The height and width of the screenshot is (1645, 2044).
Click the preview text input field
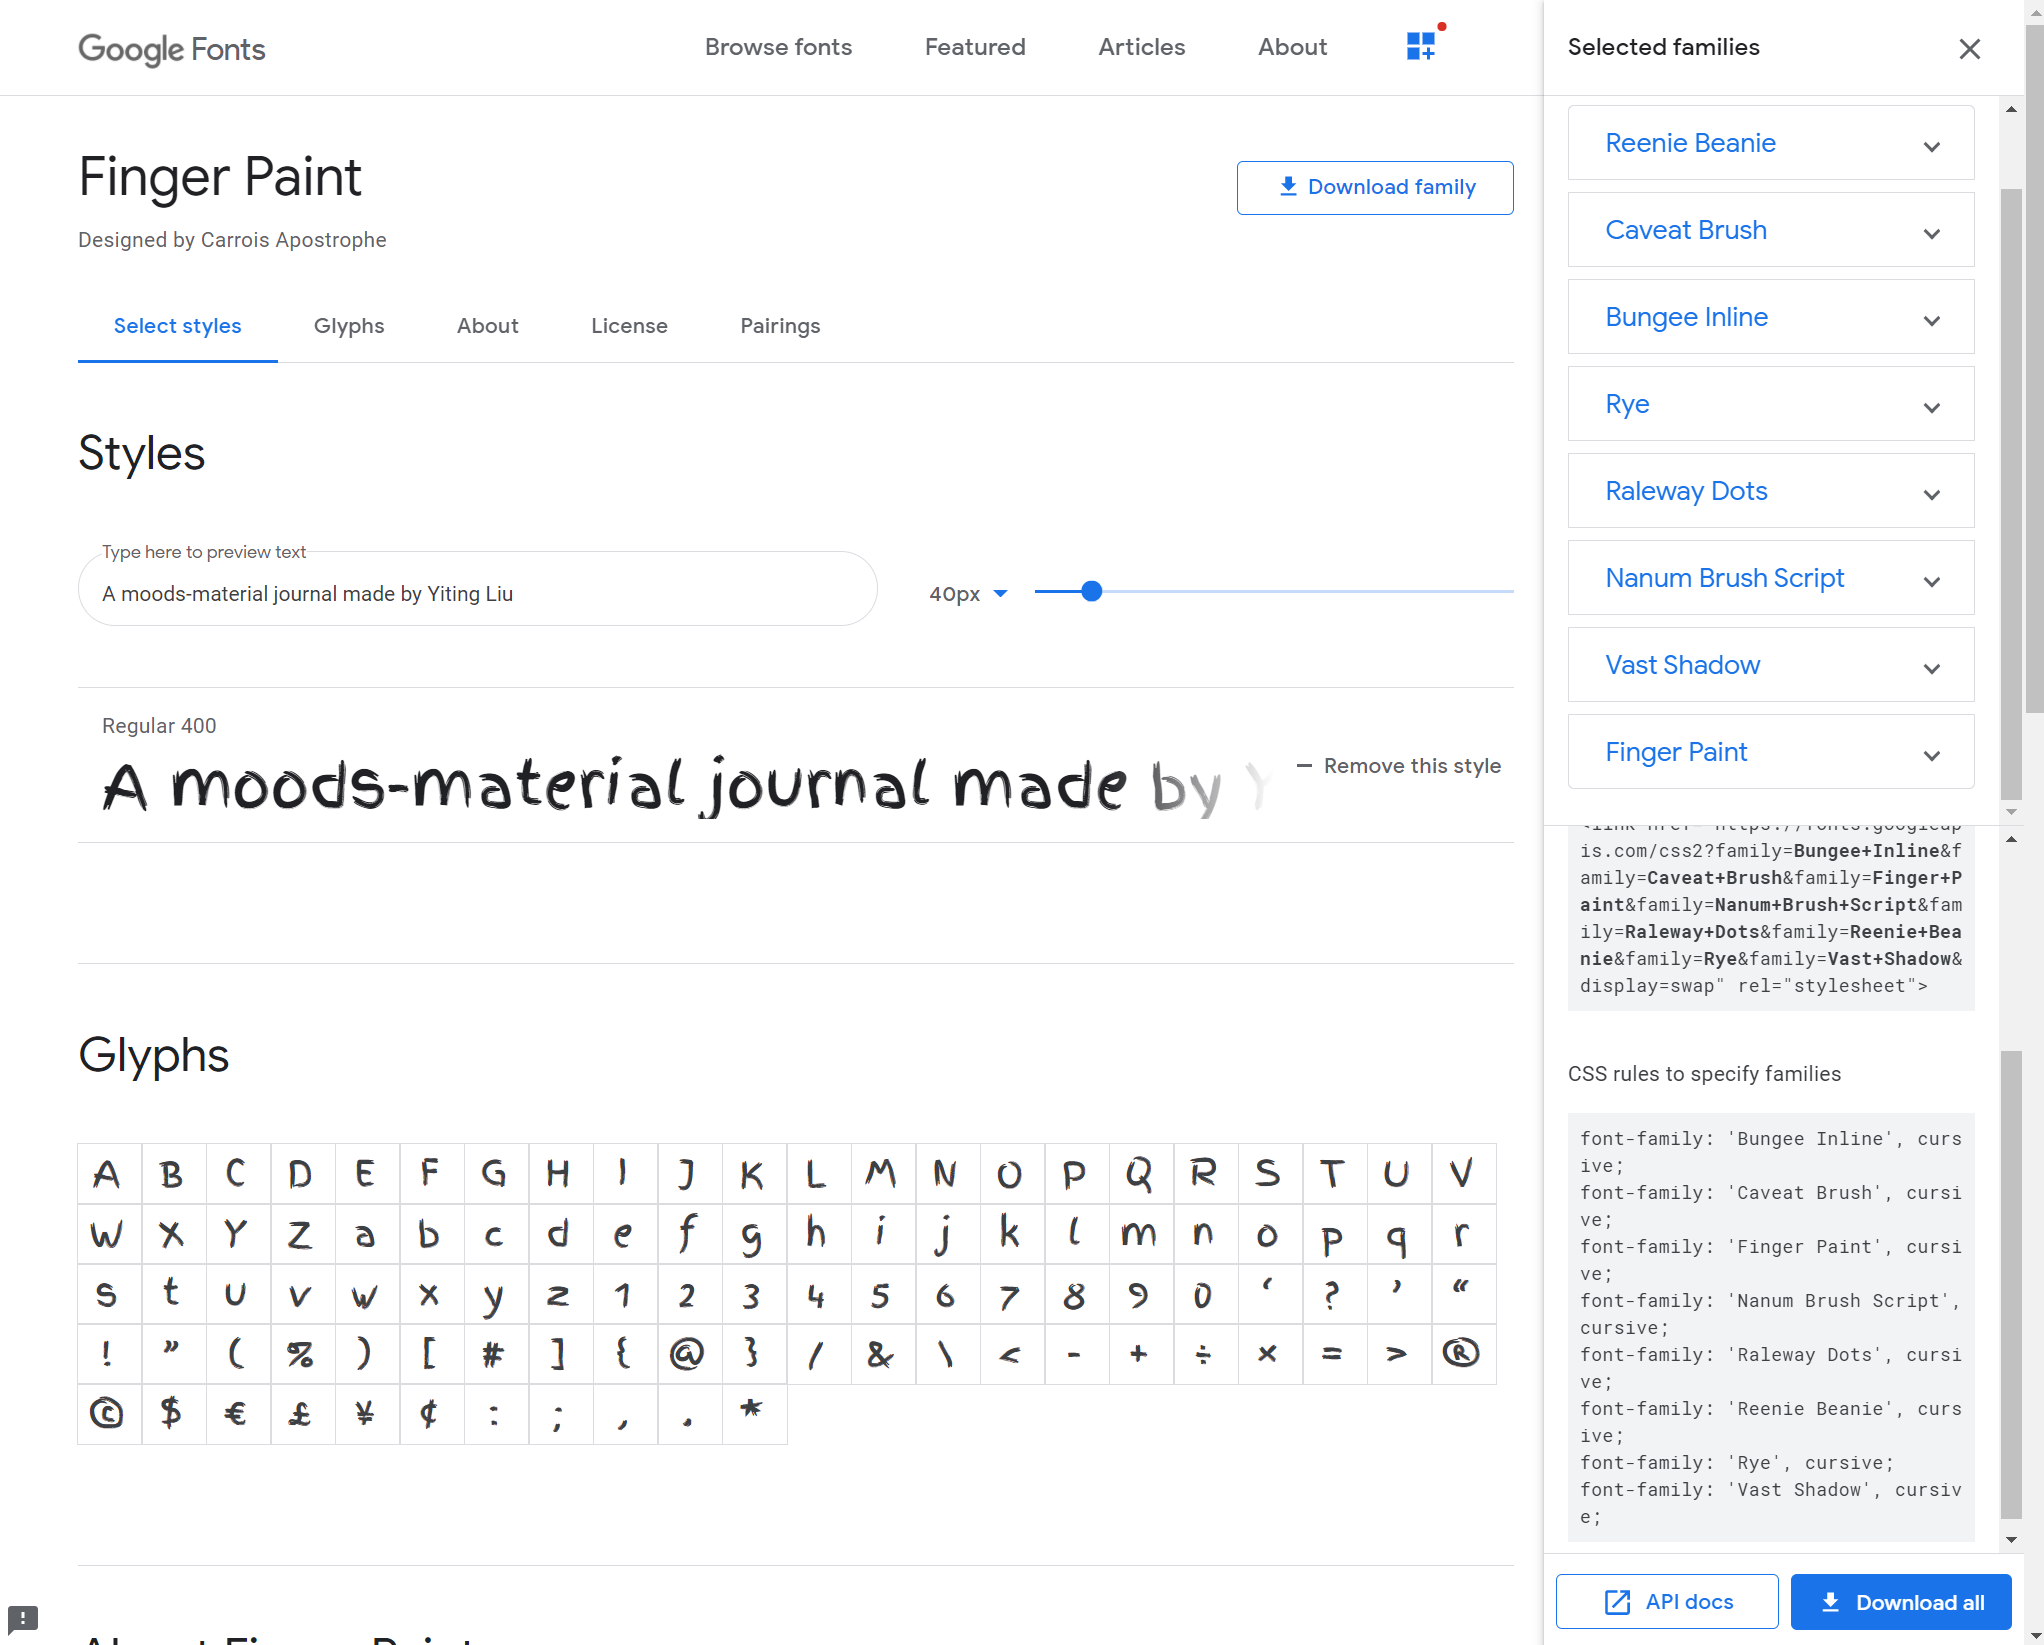tap(477, 593)
